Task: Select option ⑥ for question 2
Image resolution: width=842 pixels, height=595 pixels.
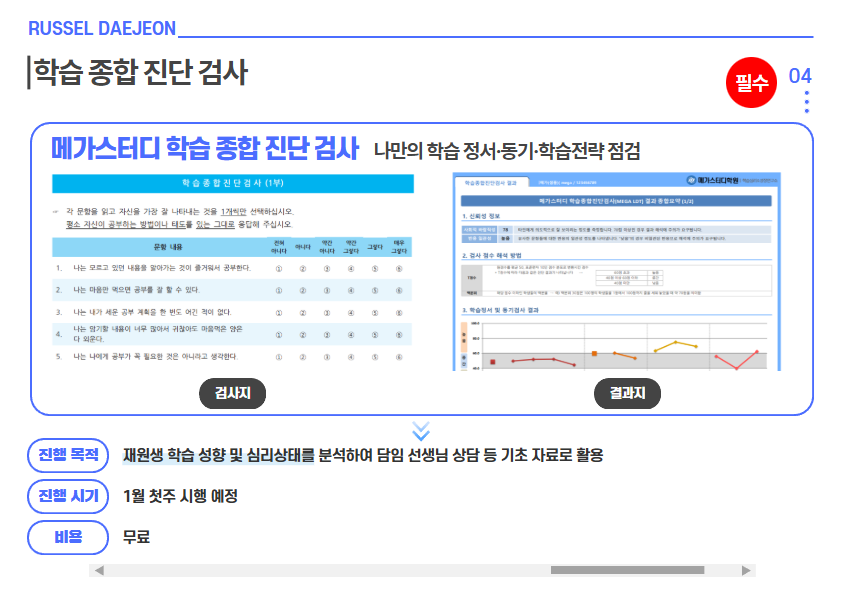Action: point(399,290)
